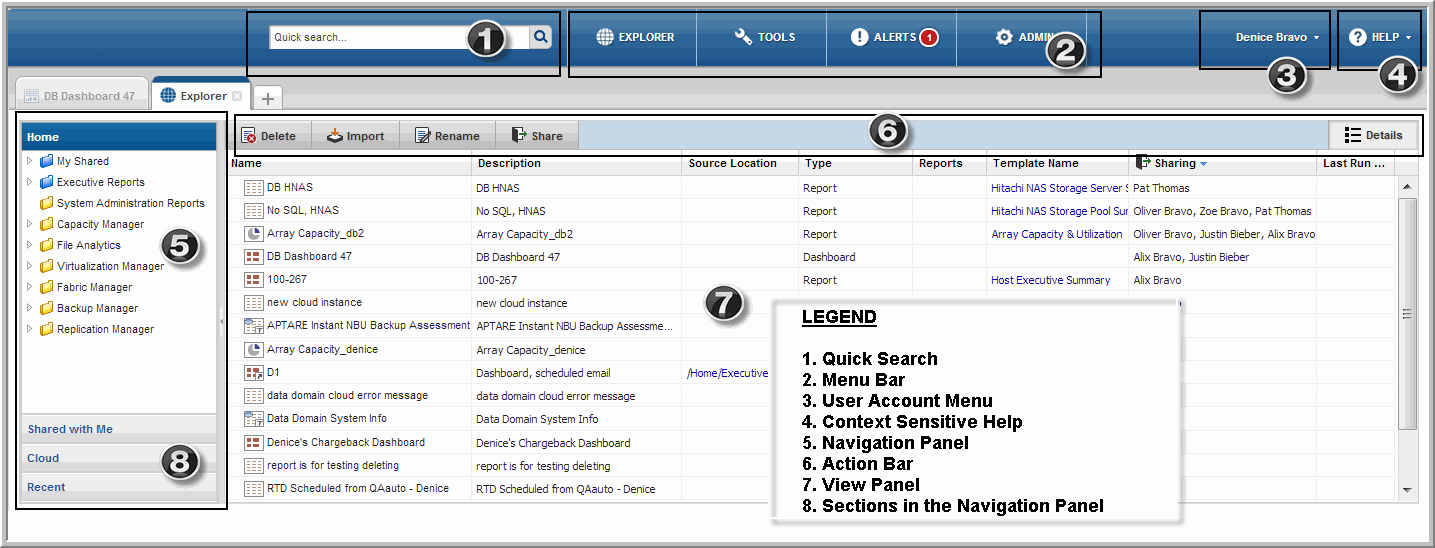Click the Import button in action bar
Screen dimensions: 1435x548
(355, 136)
